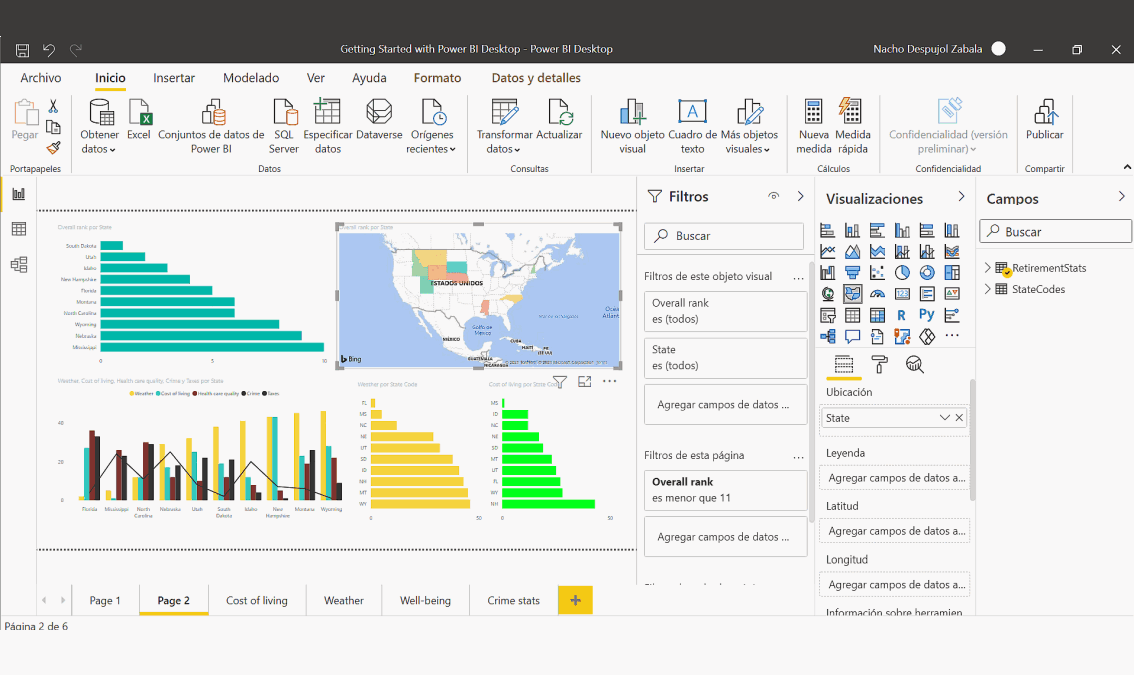
Task: Add a new page with plus button
Action: pos(575,600)
